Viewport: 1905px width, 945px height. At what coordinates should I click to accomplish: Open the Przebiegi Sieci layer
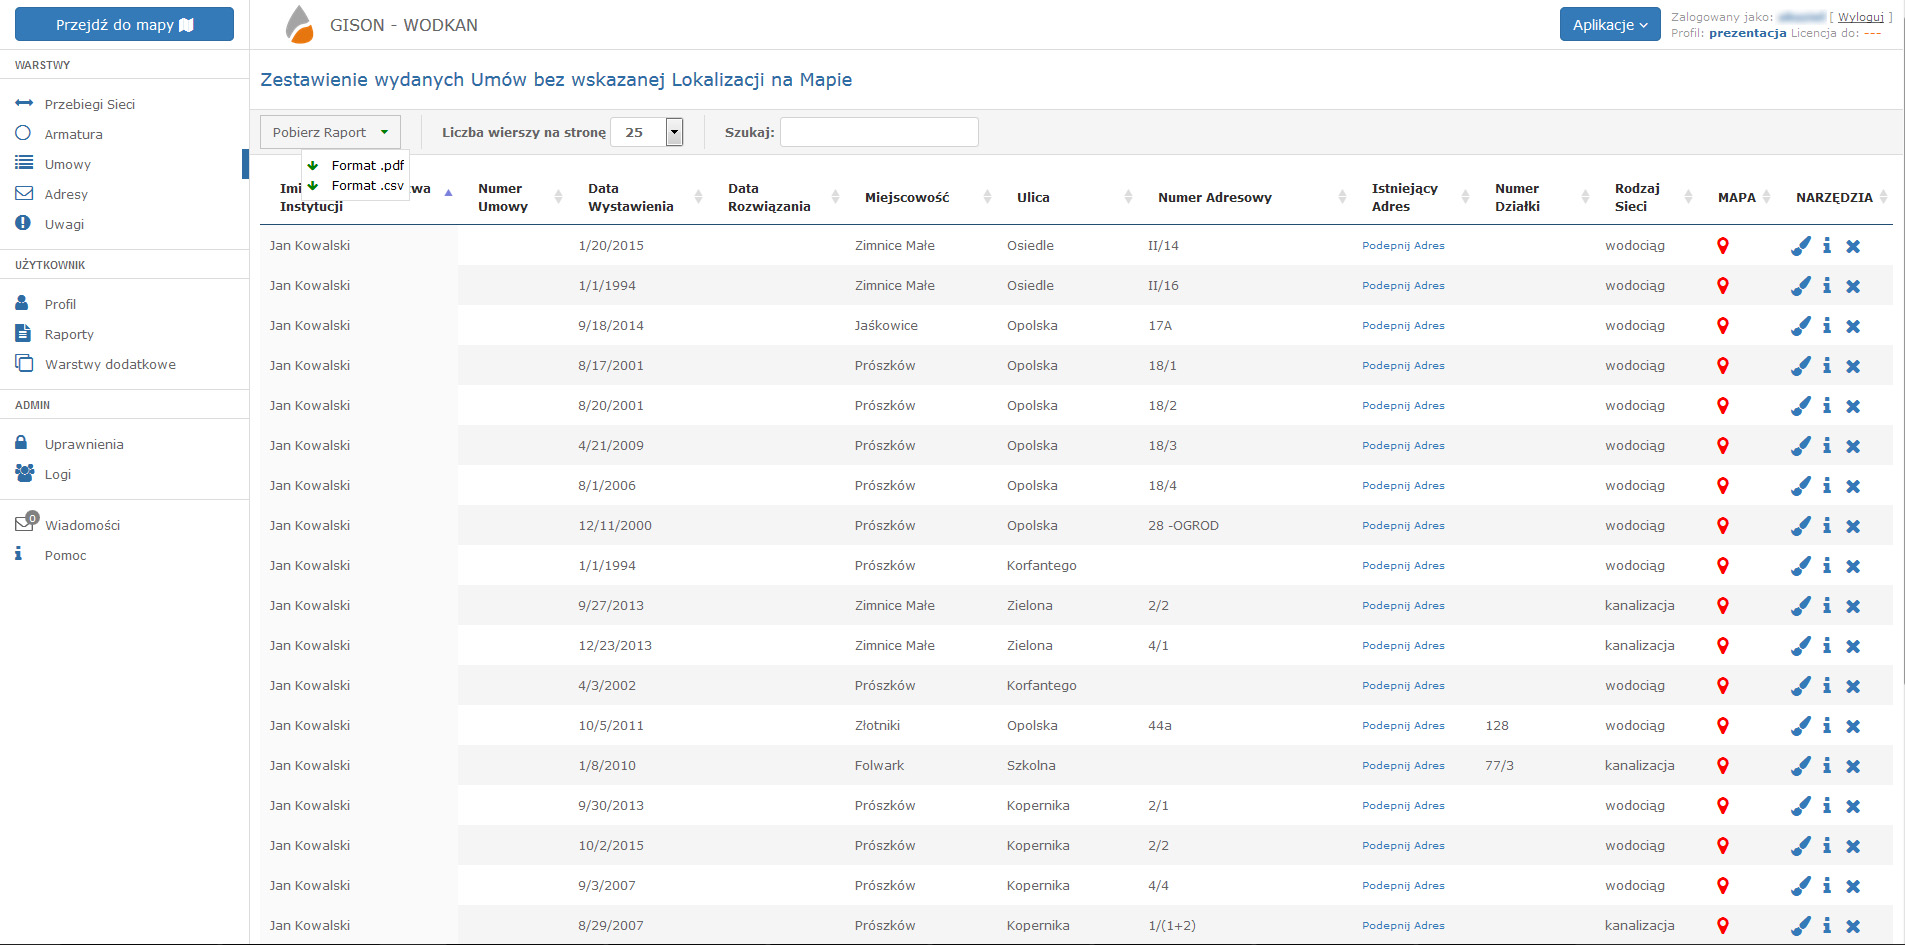click(x=89, y=104)
